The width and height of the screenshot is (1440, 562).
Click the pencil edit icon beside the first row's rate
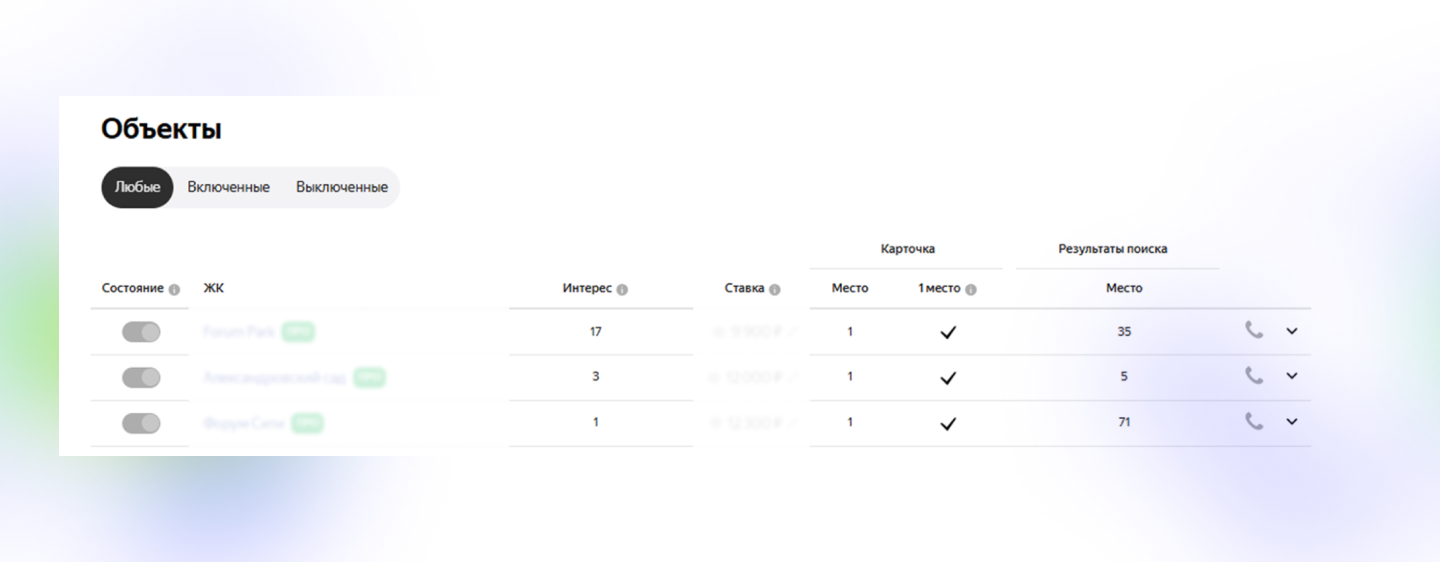(x=792, y=331)
